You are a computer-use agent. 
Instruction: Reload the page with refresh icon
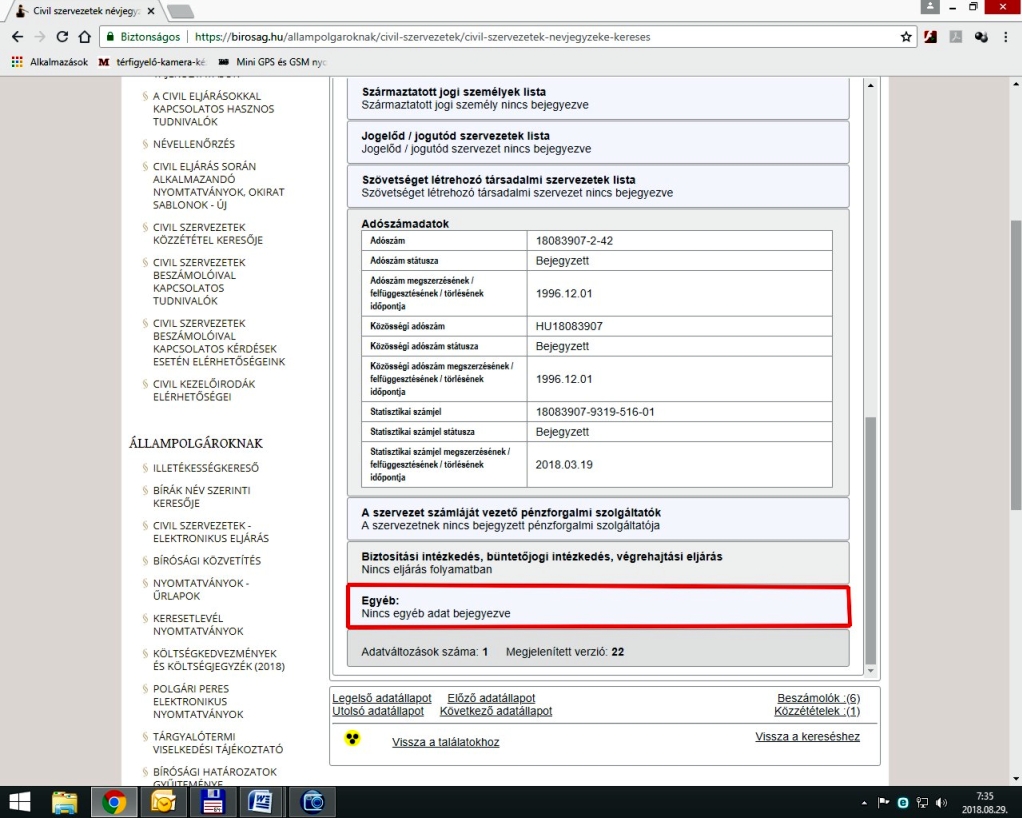coord(63,37)
